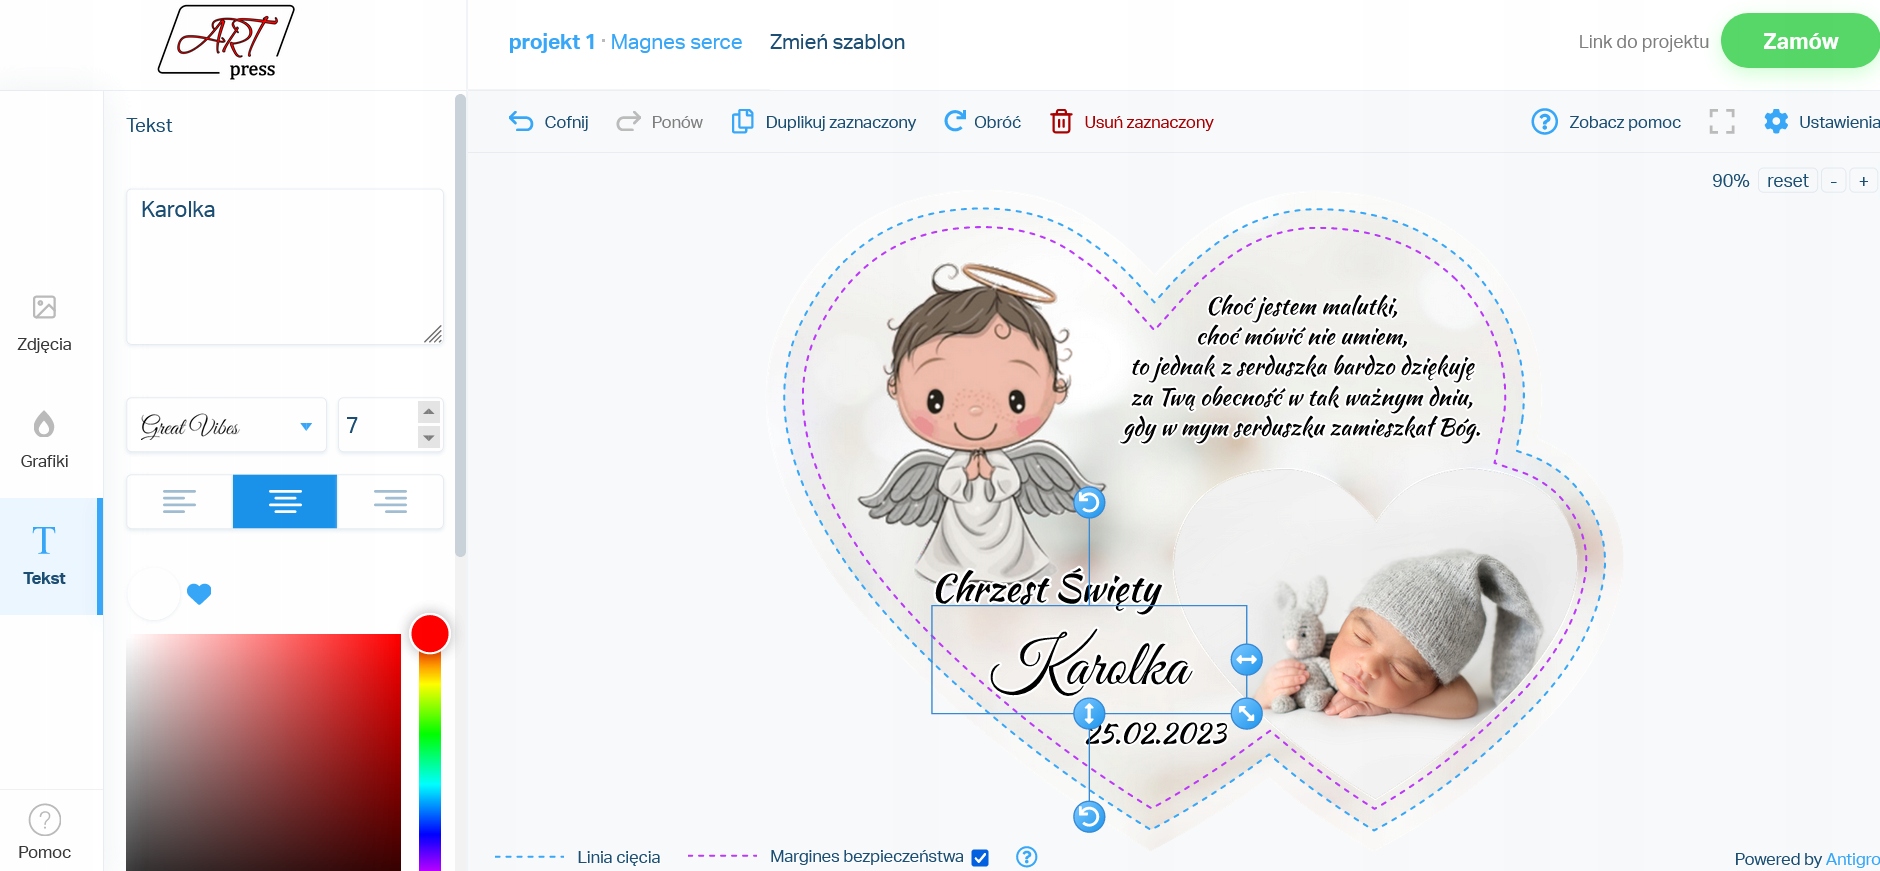The width and height of the screenshot is (1880, 871).
Task: Open fullscreen mode icon
Action: tap(1722, 122)
